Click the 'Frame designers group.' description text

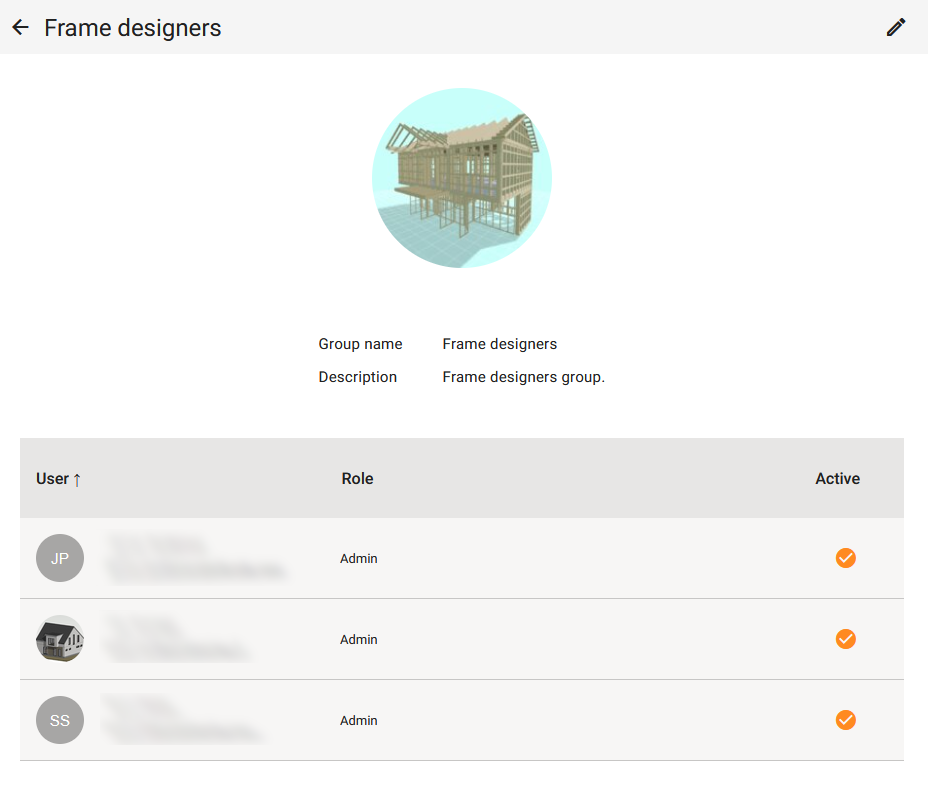(523, 377)
